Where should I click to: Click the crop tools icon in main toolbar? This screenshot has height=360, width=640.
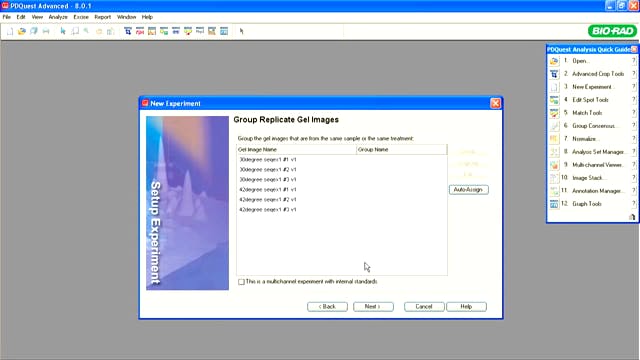pyautogui.click(x=128, y=31)
